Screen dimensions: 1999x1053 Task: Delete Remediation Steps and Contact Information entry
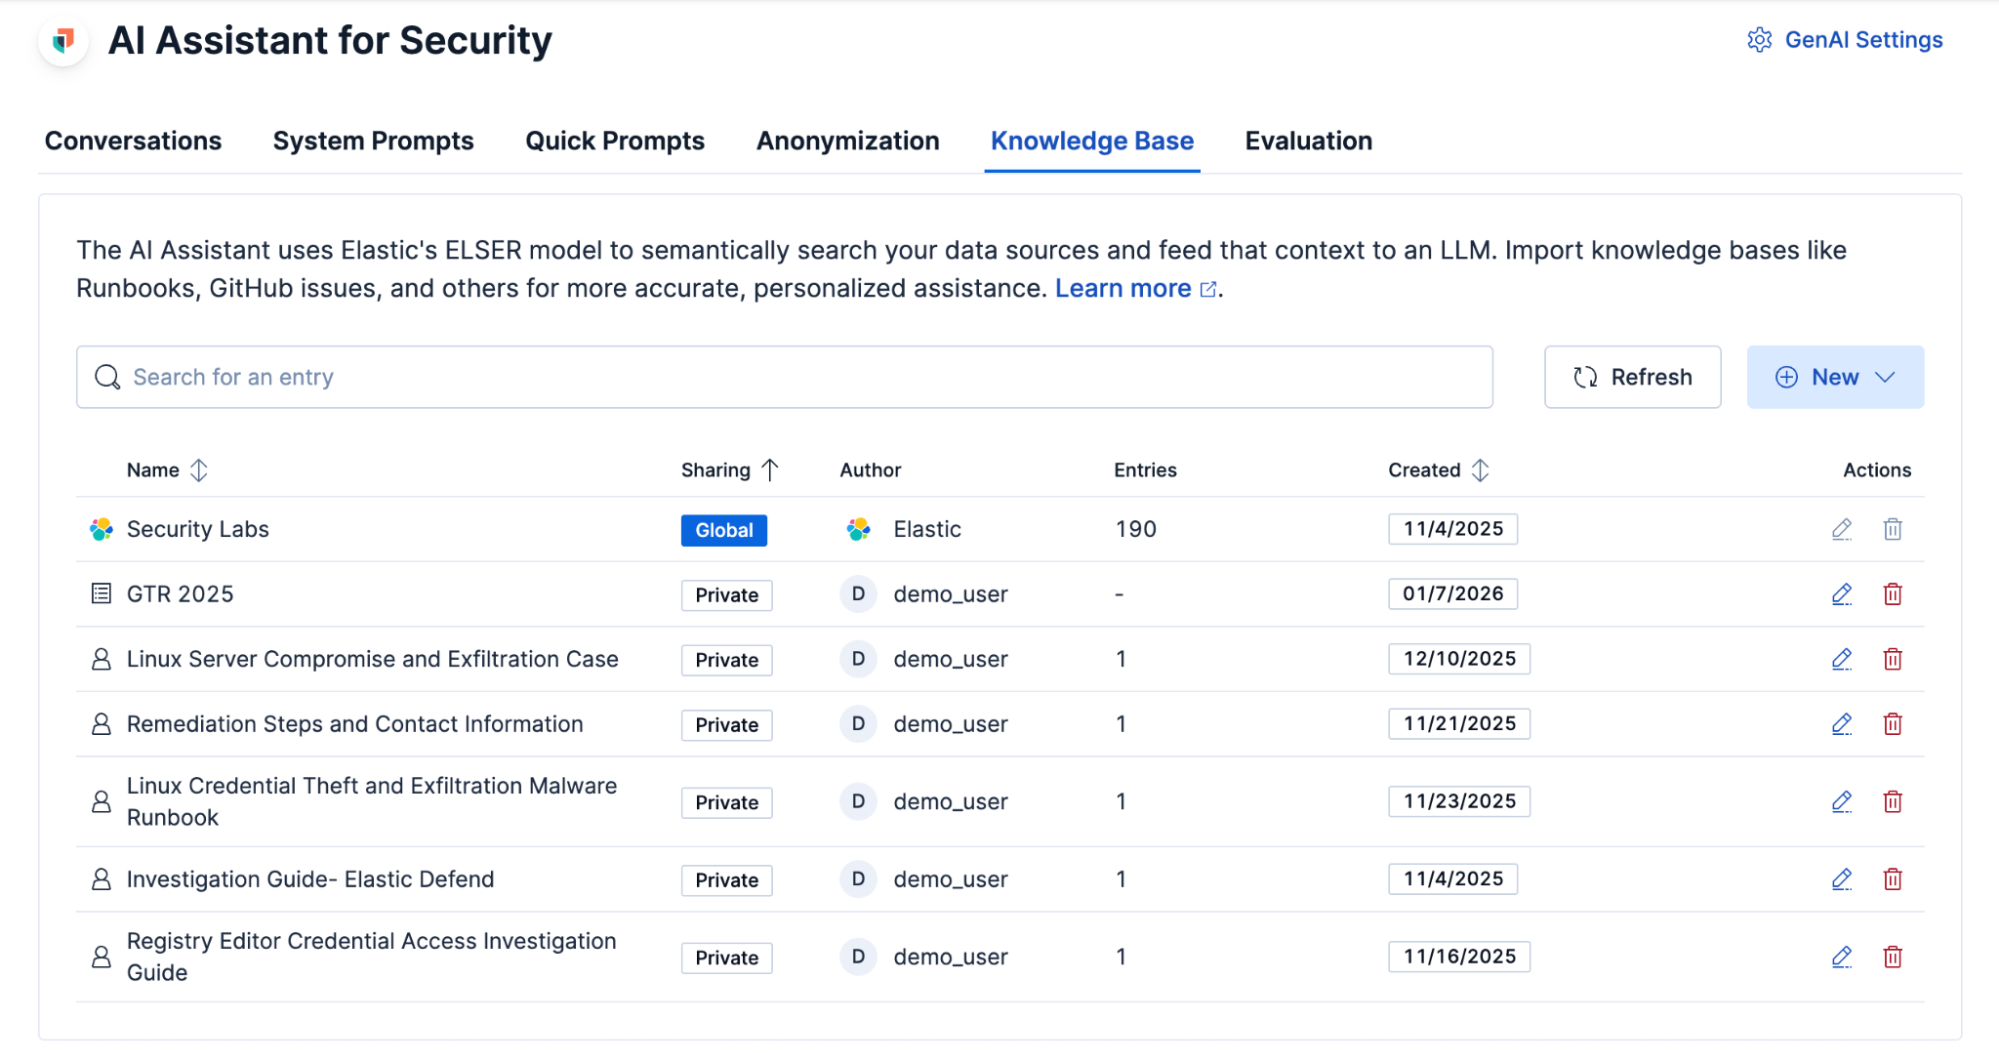coord(1892,724)
